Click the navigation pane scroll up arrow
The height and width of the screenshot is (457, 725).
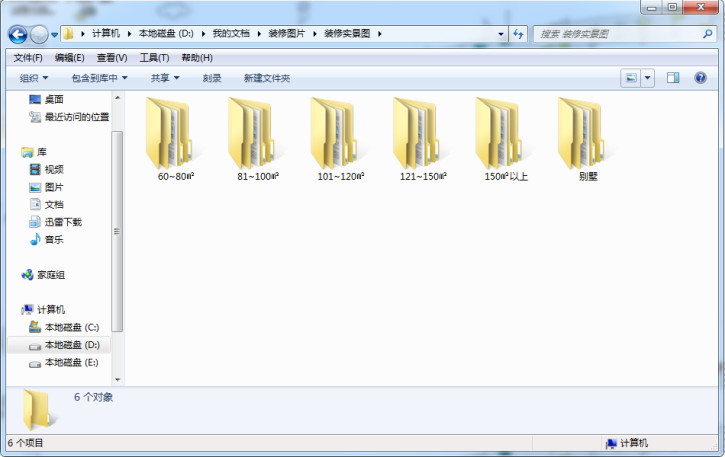(117, 98)
